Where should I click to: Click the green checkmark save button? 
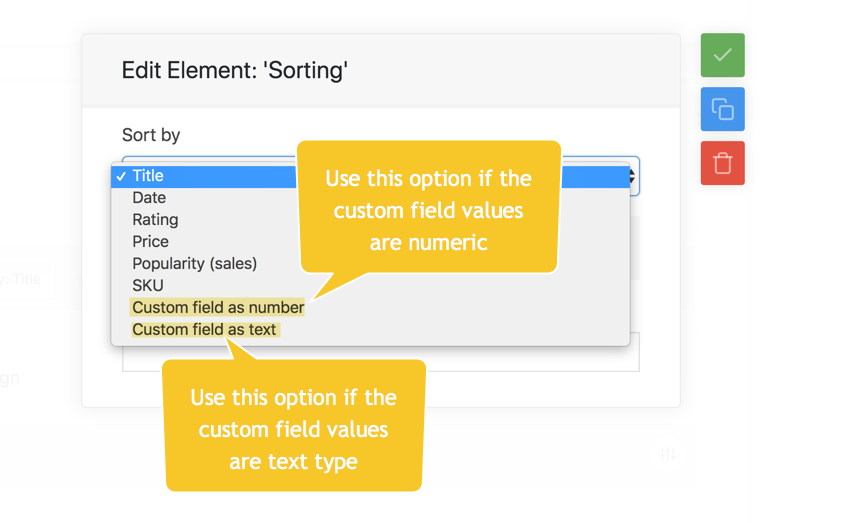pyautogui.click(x=722, y=55)
